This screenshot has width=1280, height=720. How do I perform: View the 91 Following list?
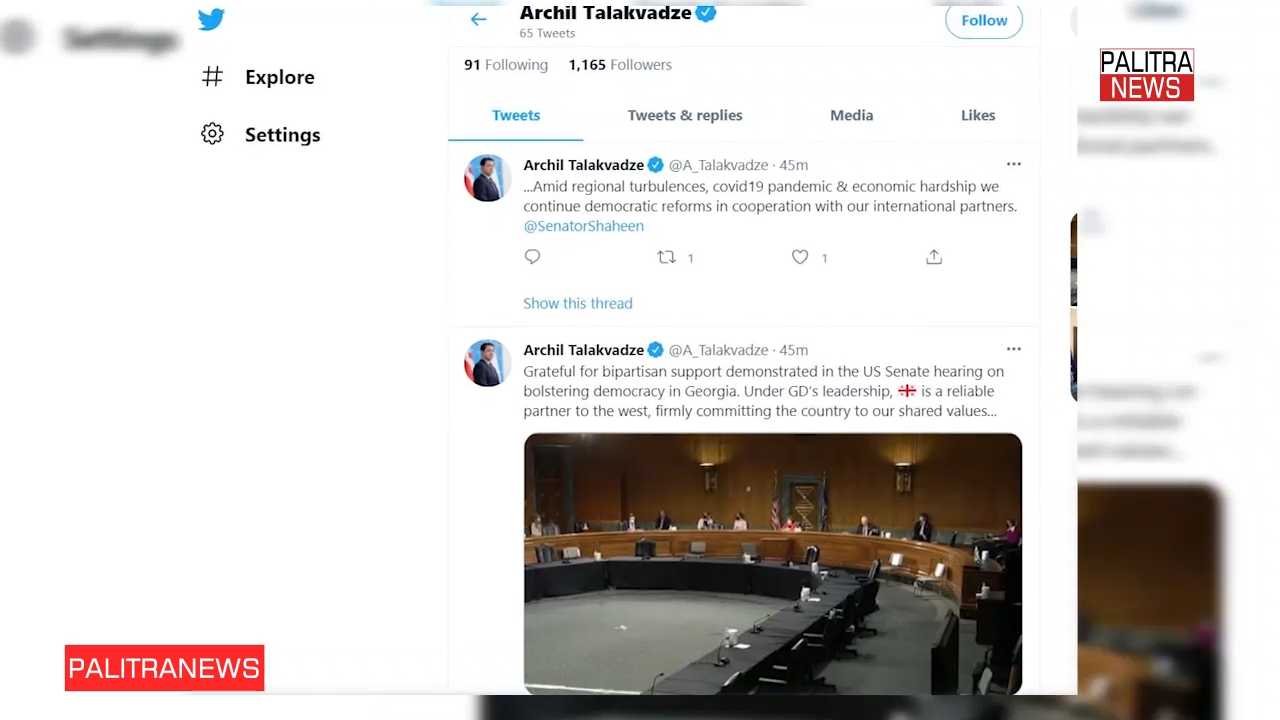click(506, 65)
